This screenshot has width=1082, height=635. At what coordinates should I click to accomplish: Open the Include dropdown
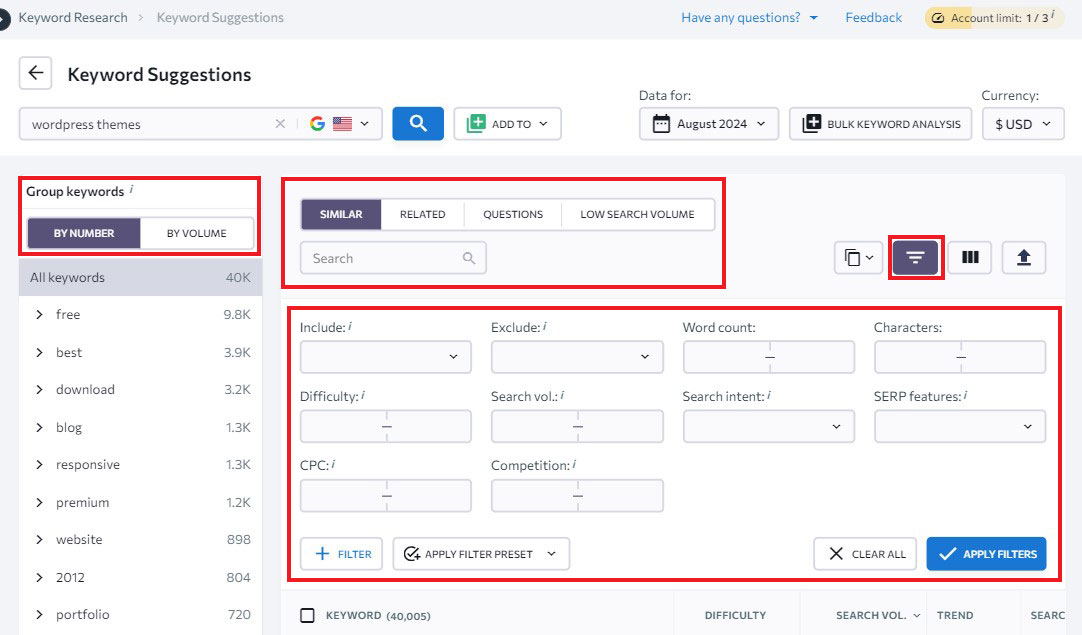[x=386, y=357]
